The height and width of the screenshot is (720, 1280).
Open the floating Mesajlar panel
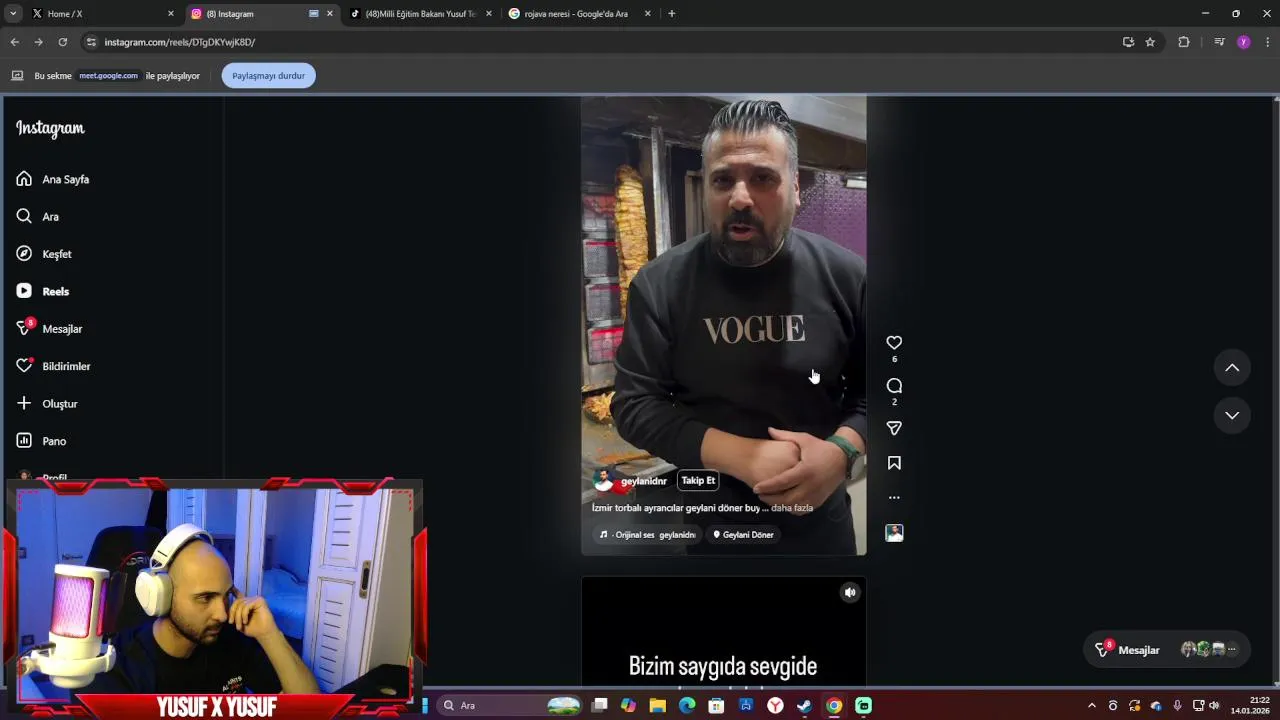click(x=1166, y=650)
